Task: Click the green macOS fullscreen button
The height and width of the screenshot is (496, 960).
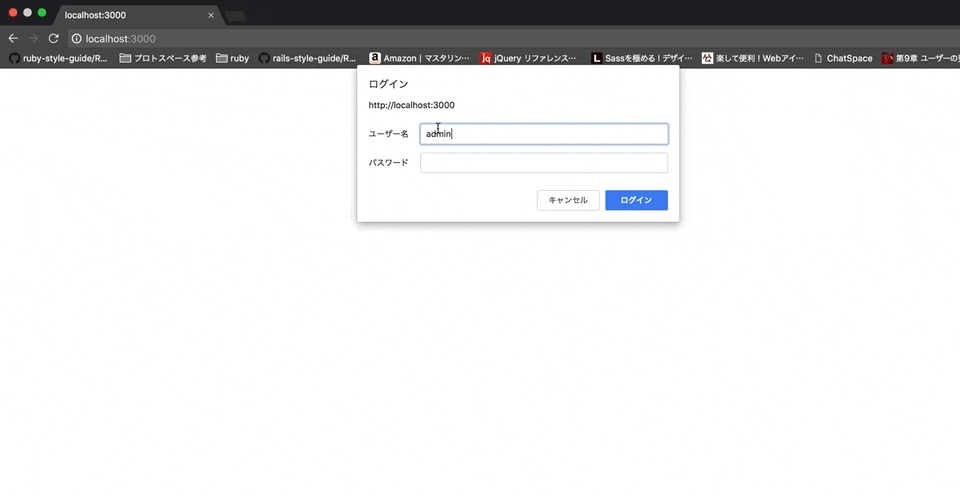Action: click(x=42, y=12)
